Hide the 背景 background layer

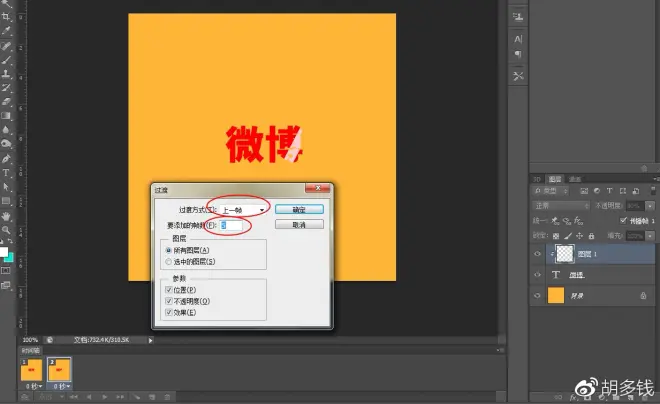[537, 295]
